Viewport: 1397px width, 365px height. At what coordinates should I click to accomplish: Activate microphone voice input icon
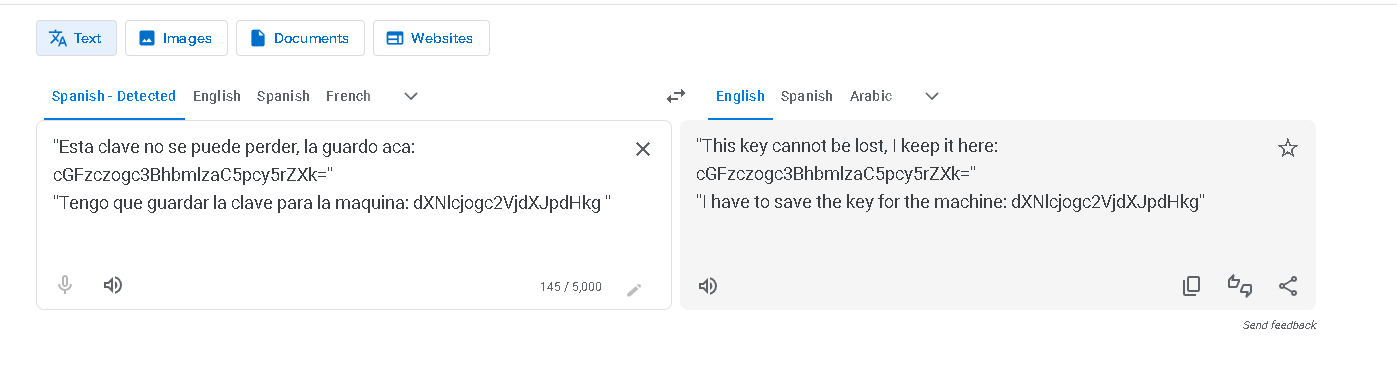65,285
